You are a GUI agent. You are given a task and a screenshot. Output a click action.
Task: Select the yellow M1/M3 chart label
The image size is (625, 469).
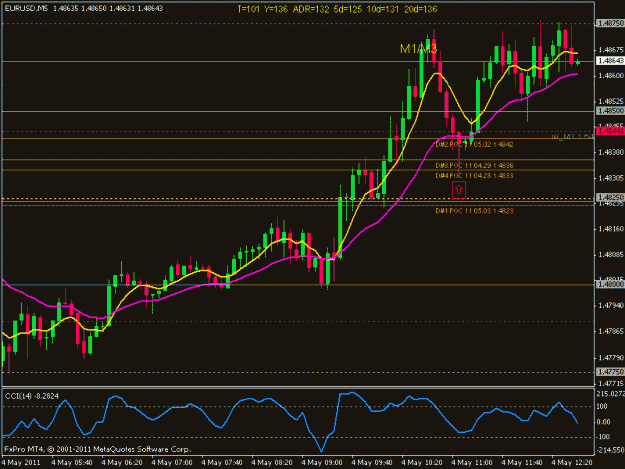pos(419,49)
